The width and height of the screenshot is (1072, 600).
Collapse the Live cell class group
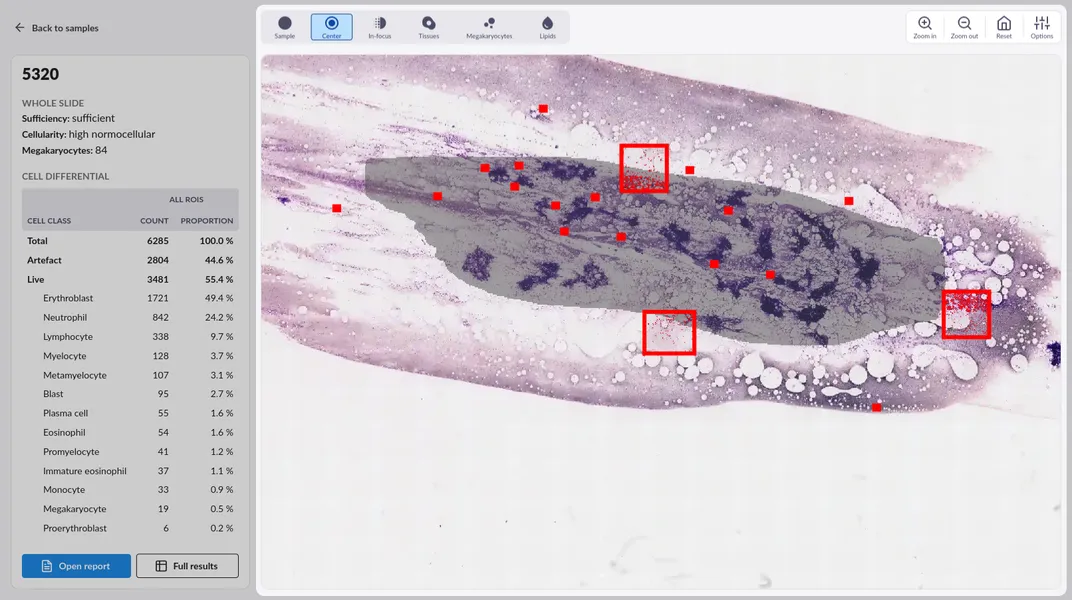pos(36,279)
